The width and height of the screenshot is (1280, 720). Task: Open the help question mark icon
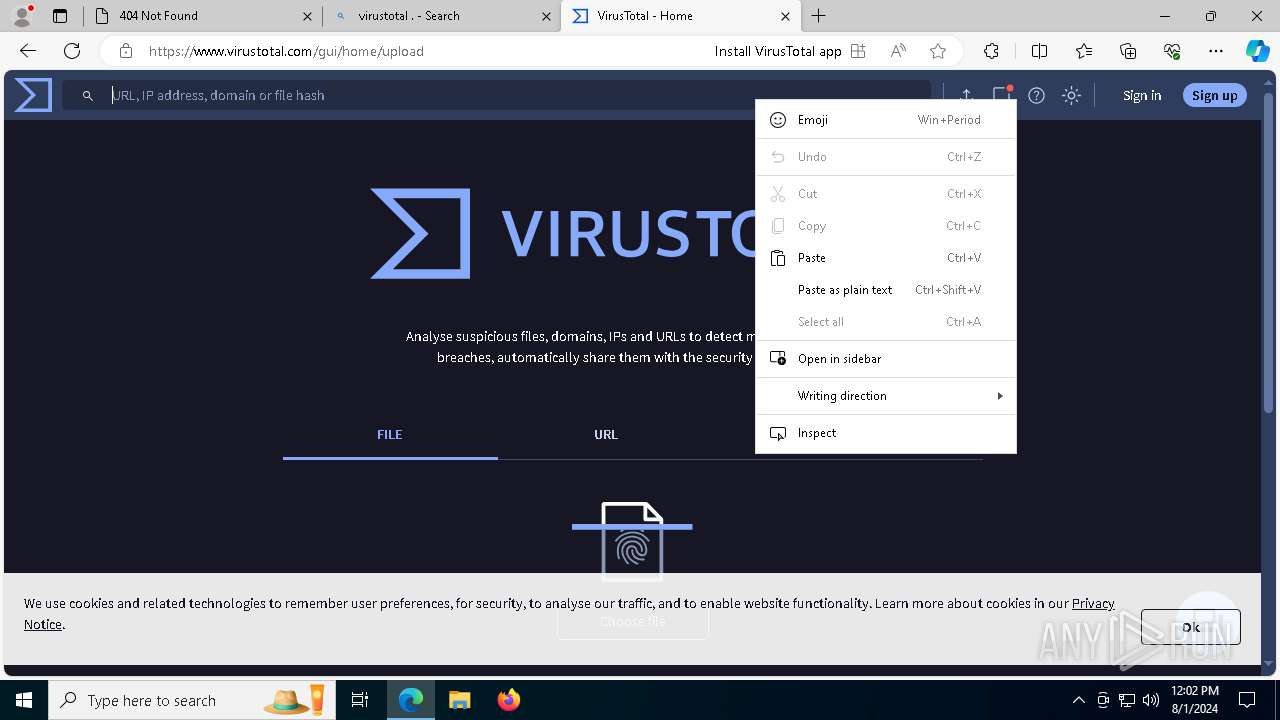click(1037, 95)
